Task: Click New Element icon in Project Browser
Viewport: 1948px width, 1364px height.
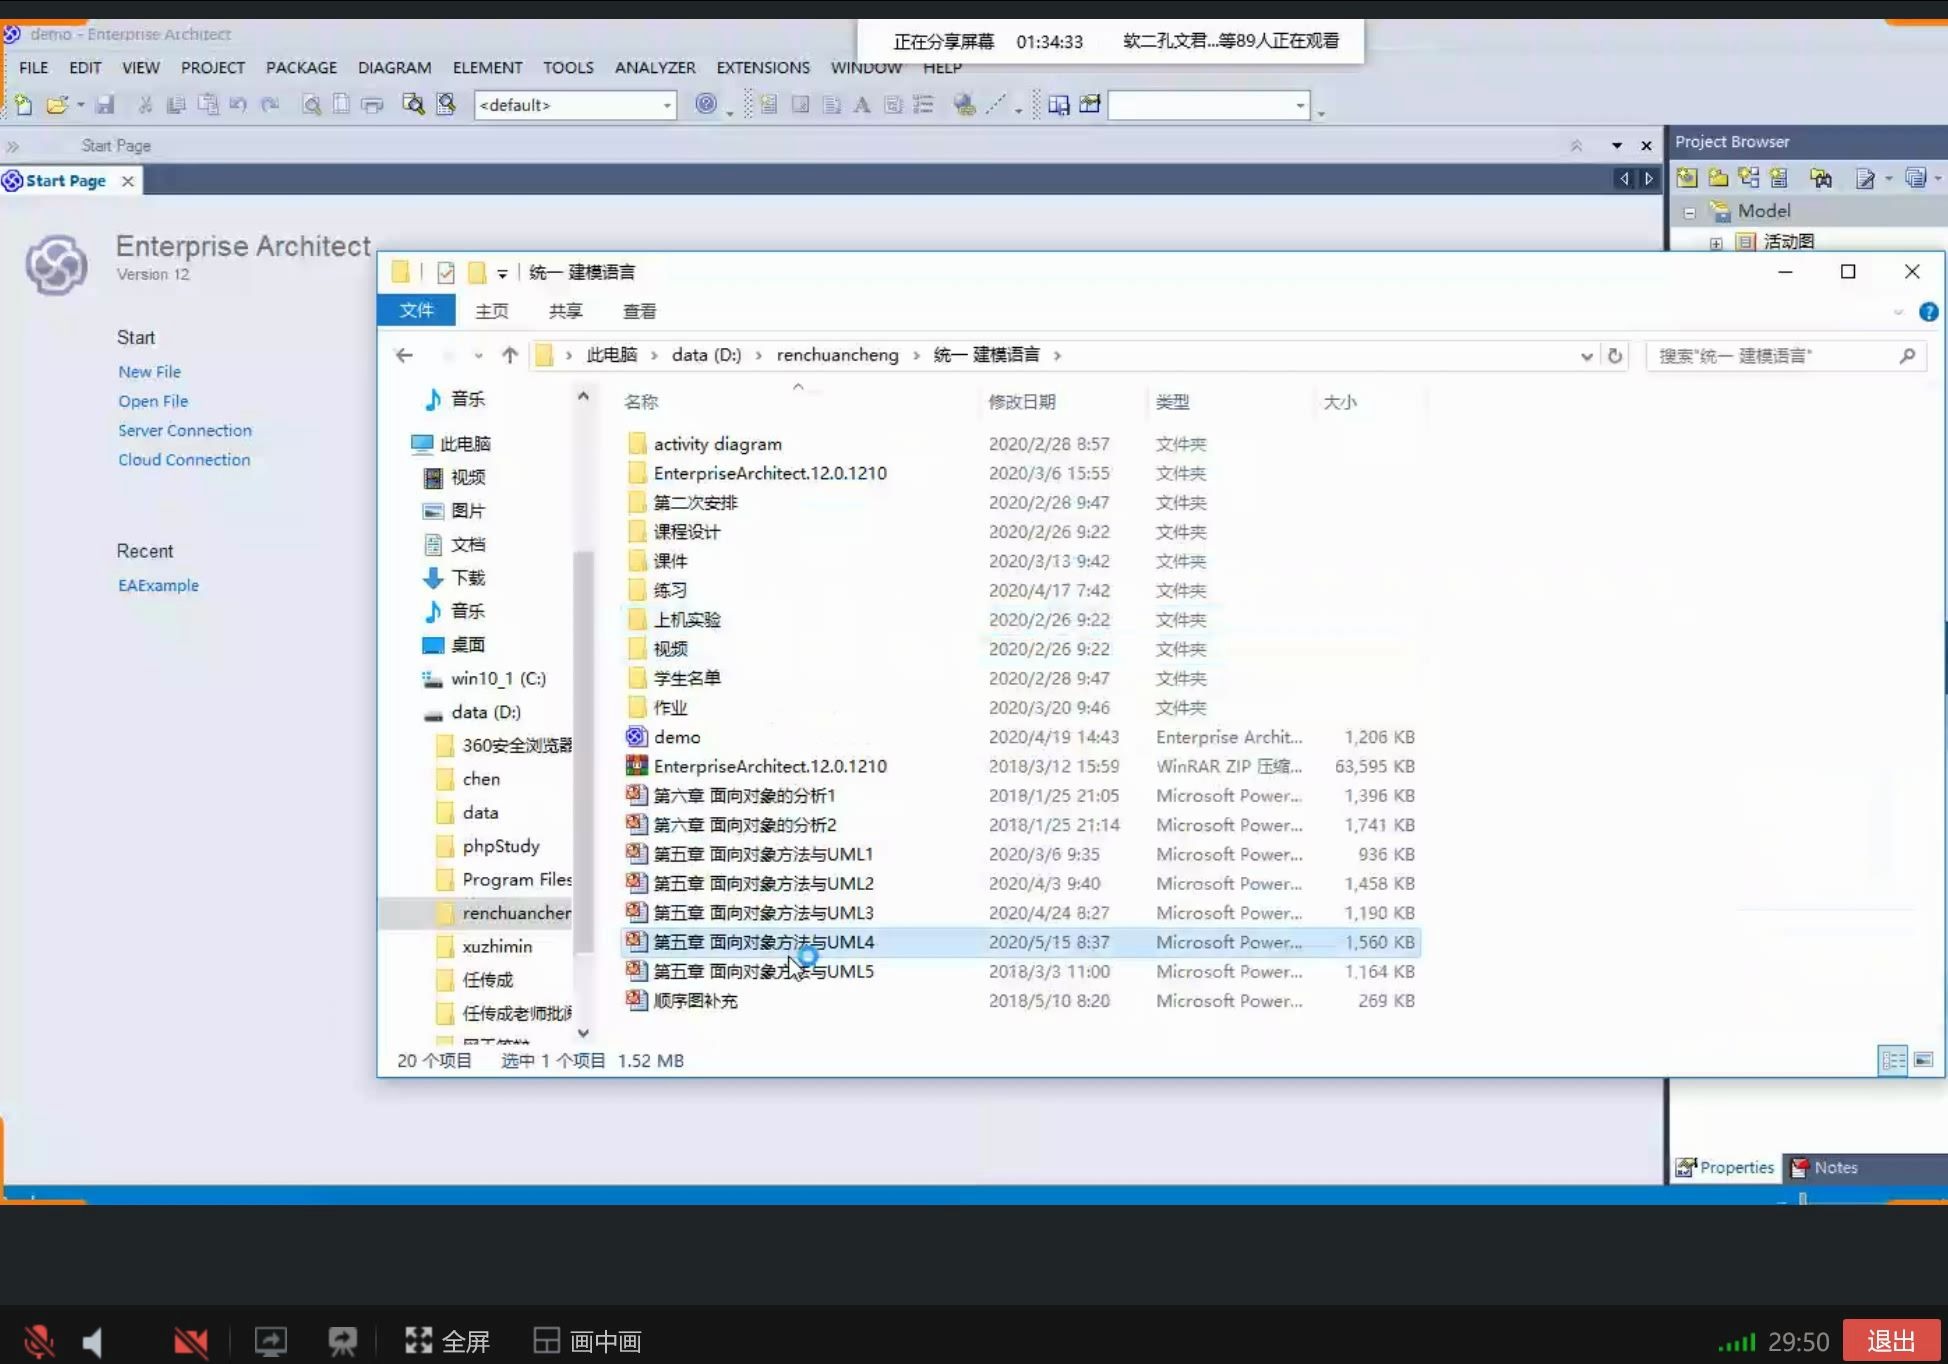Action: tap(1779, 178)
